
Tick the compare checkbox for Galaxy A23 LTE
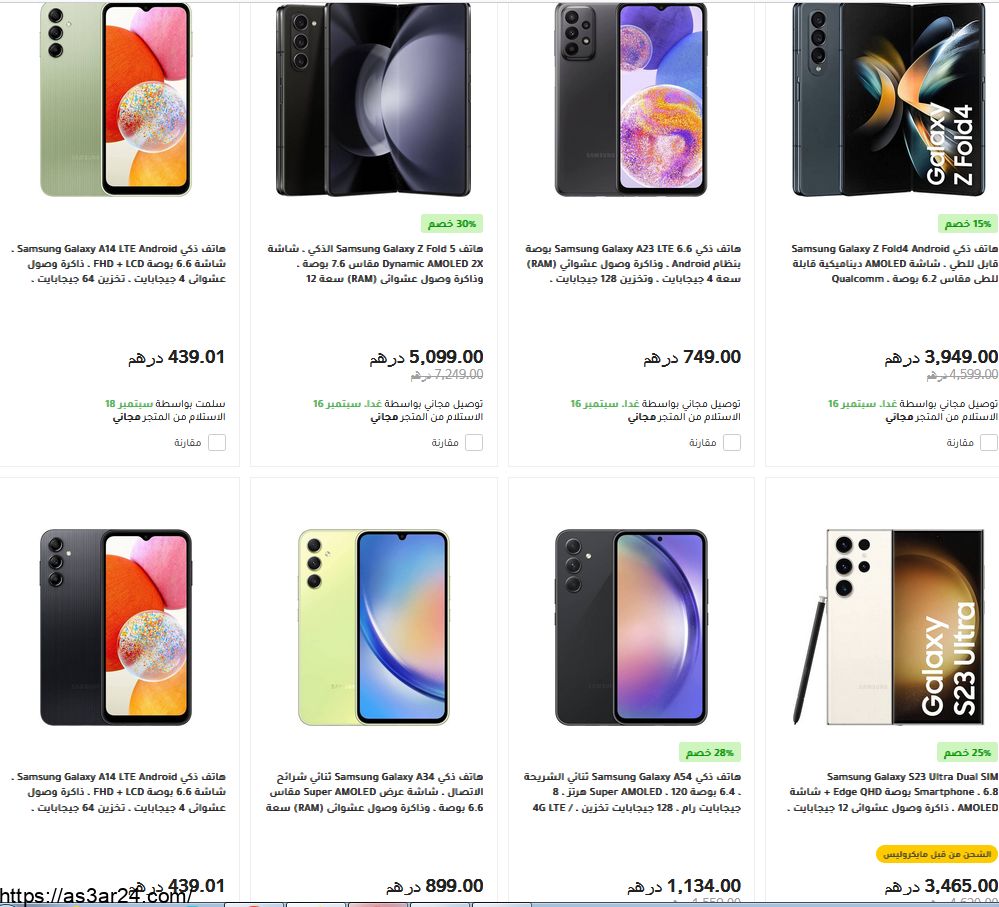(732, 442)
